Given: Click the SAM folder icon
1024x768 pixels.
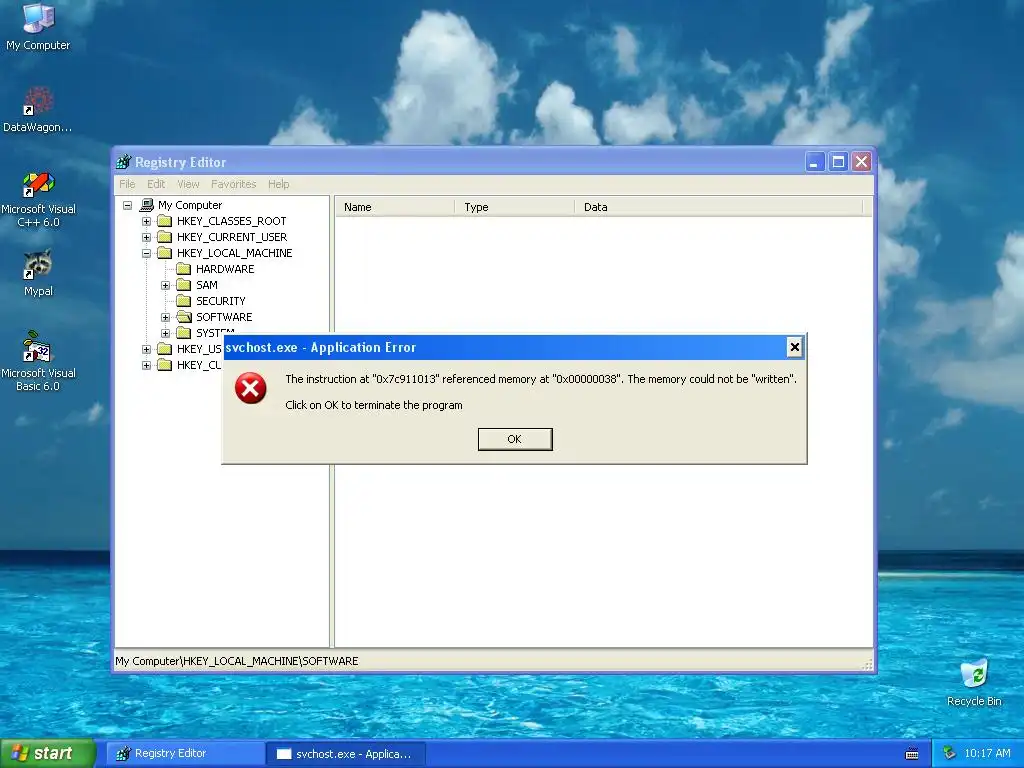Looking at the screenshot, I should click(184, 285).
